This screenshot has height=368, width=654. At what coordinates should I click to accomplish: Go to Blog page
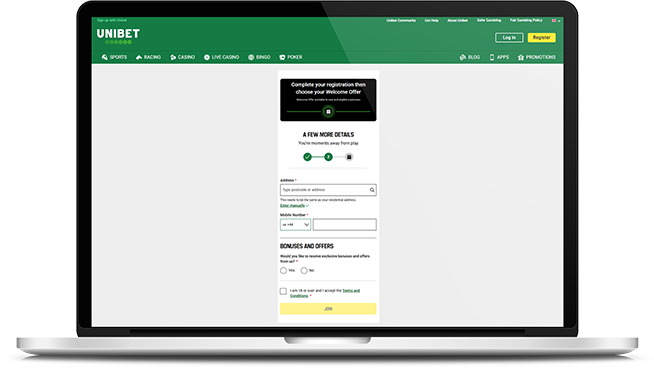(x=470, y=57)
